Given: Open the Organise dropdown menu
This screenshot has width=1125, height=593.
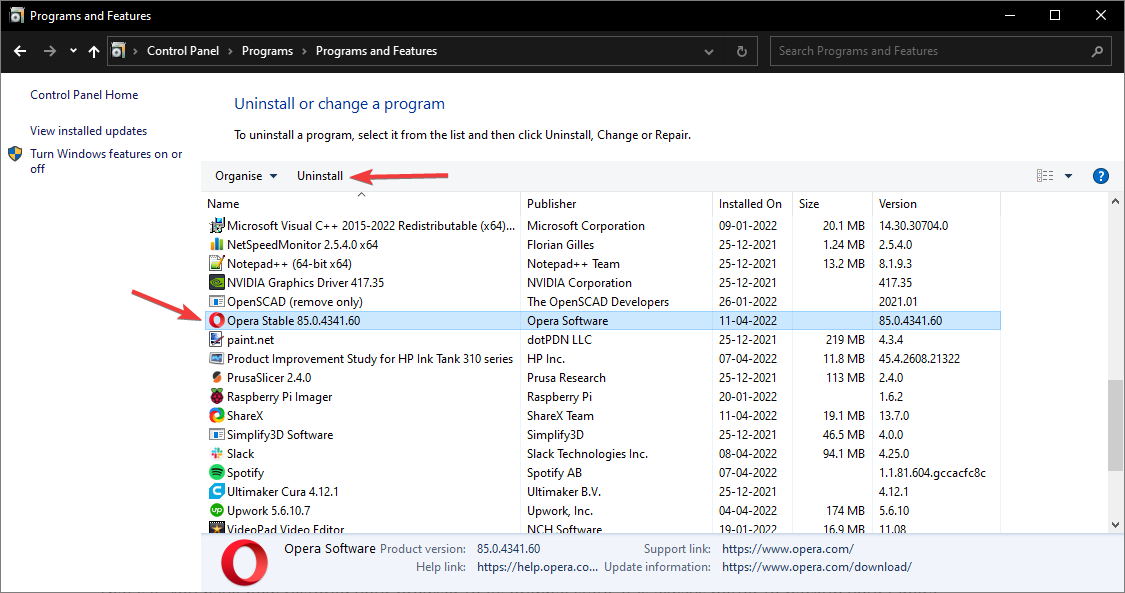Looking at the screenshot, I should [x=246, y=176].
